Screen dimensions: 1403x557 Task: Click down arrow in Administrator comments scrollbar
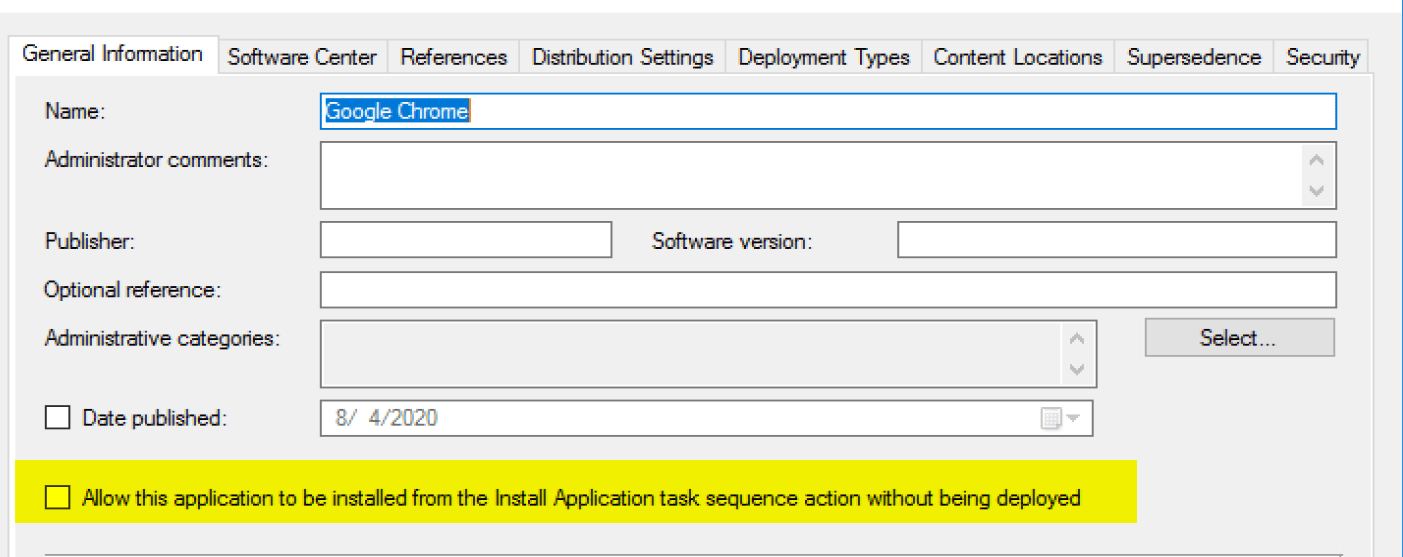1318,190
